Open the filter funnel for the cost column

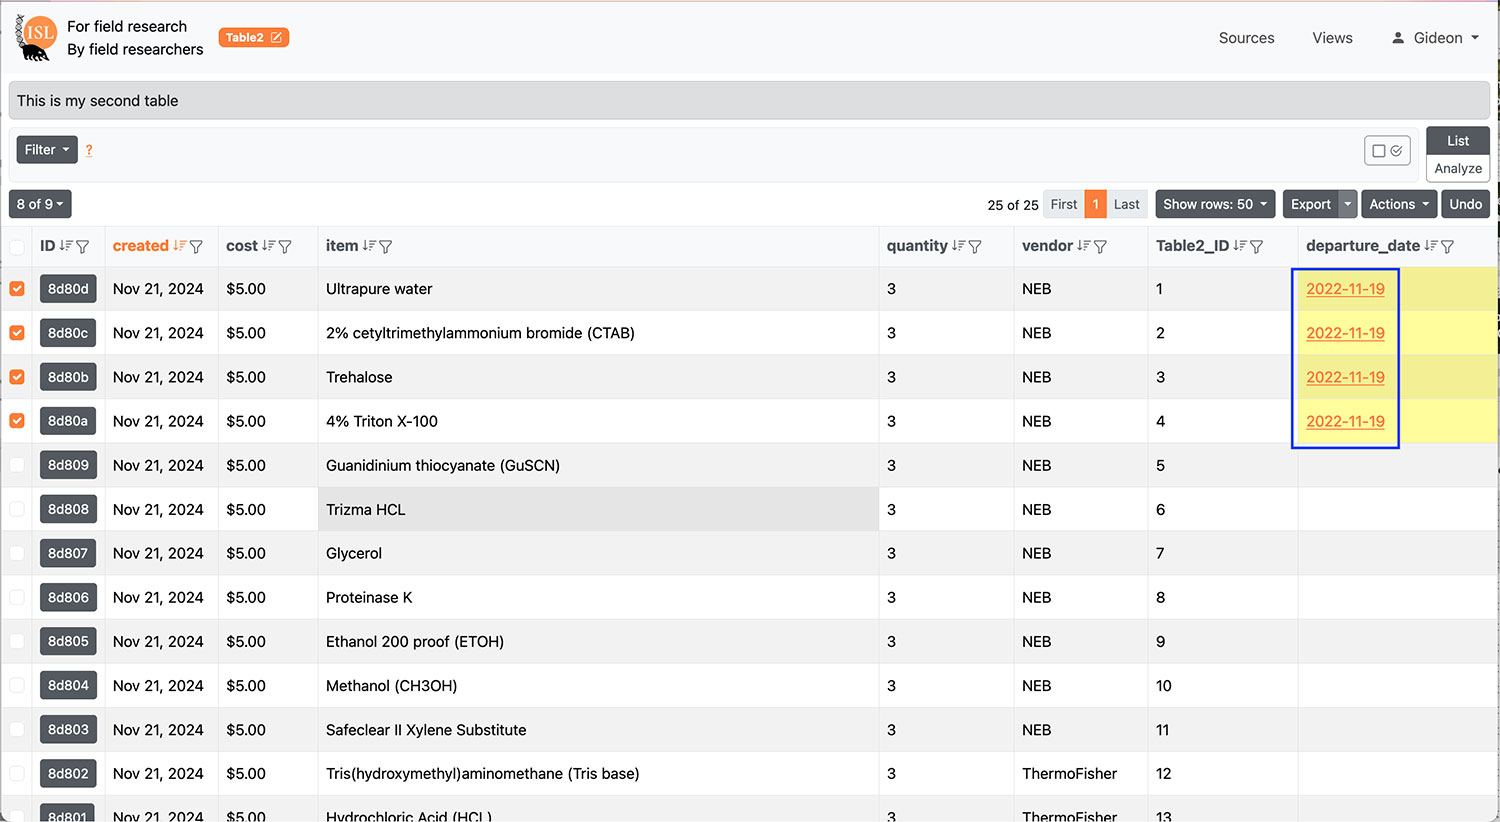285,246
